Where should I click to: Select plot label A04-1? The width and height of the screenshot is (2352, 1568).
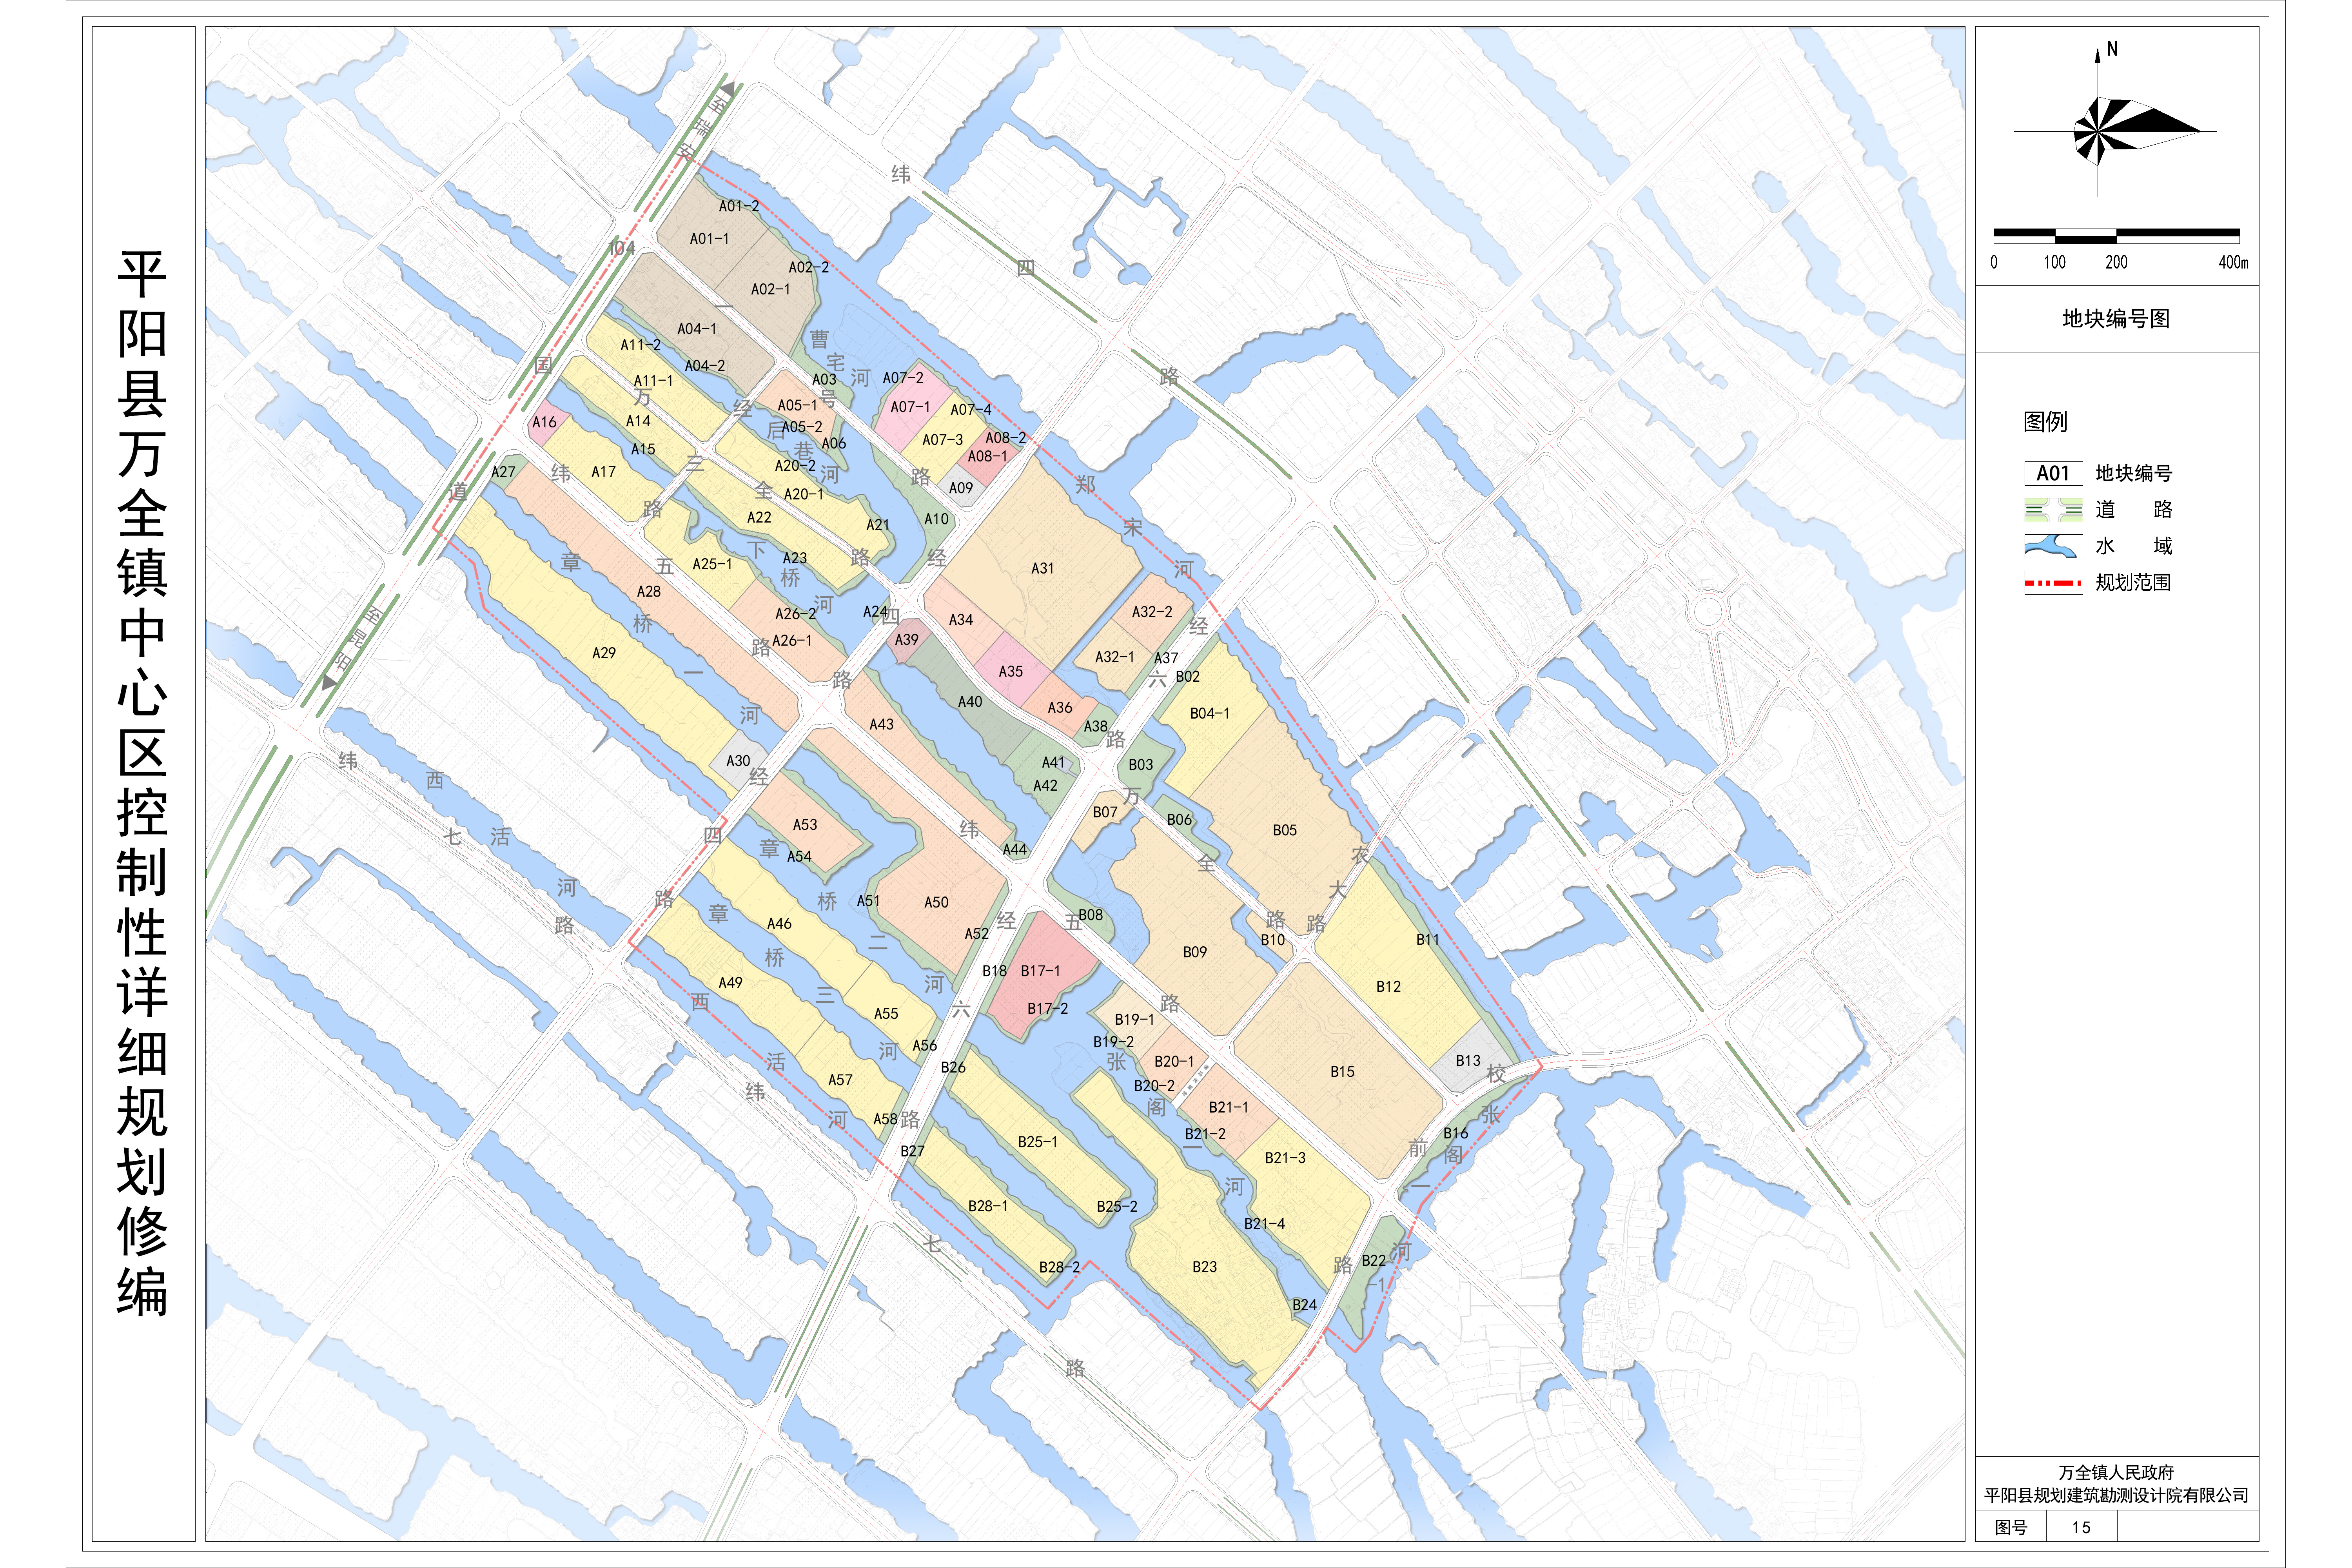point(697,328)
